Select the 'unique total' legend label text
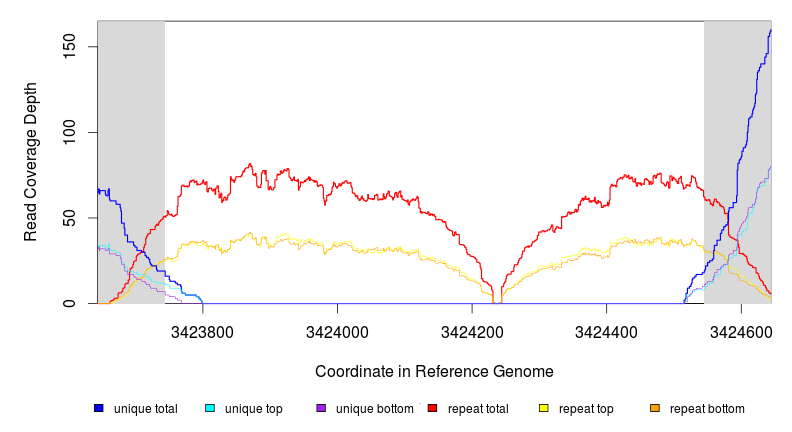Image resolution: width=792 pixels, height=432 pixels. [145, 409]
